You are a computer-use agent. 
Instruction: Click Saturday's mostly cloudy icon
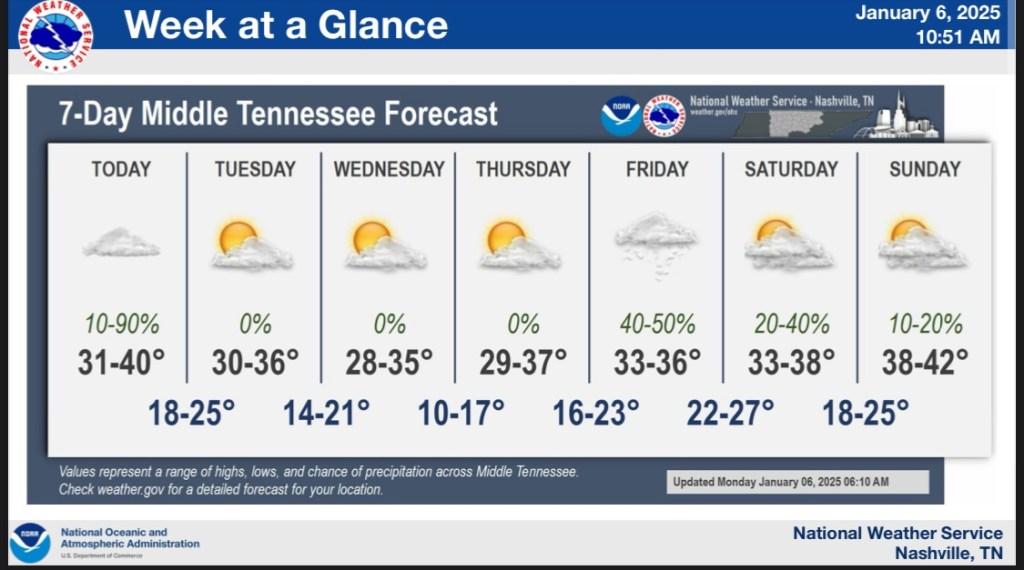pos(789,245)
